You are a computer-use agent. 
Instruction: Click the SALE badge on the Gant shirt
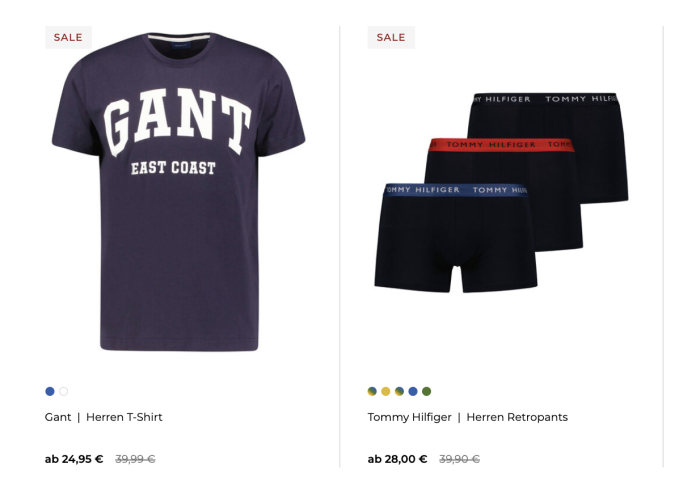tap(68, 37)
